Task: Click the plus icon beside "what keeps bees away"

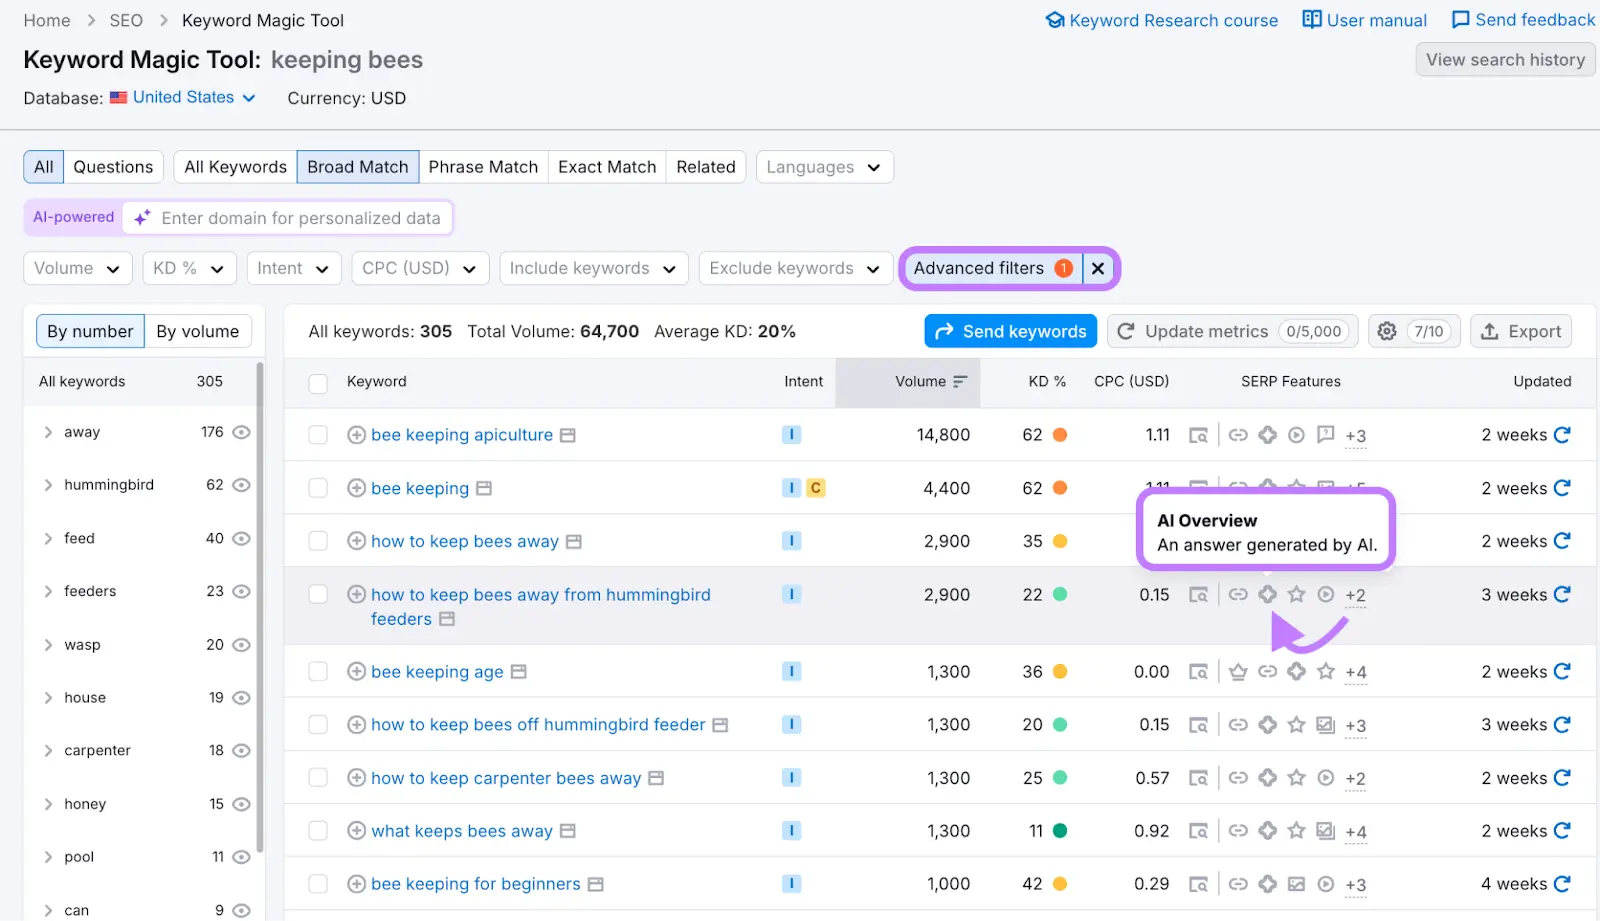Action: (356, 830)
